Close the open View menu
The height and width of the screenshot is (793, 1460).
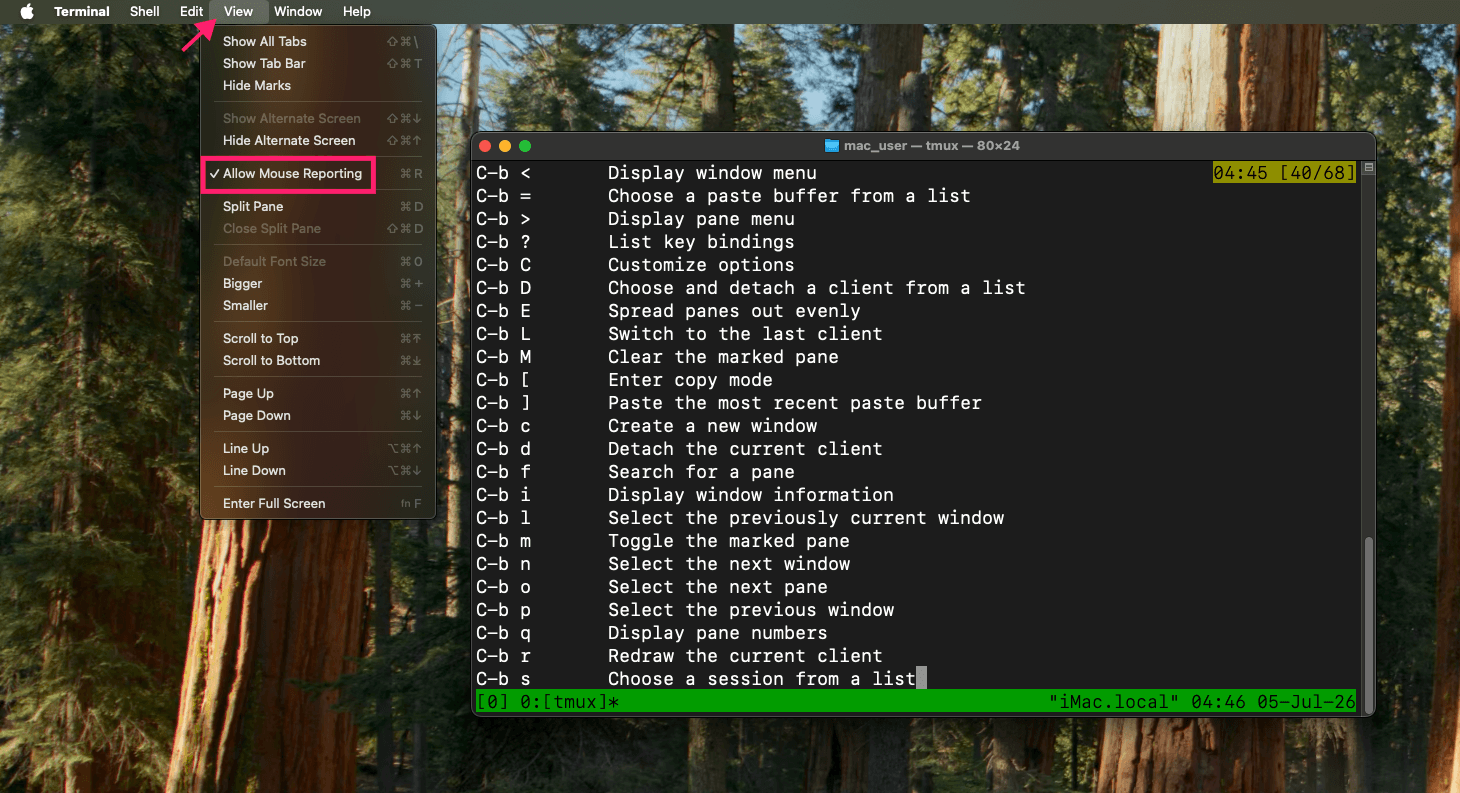(239, 12)
